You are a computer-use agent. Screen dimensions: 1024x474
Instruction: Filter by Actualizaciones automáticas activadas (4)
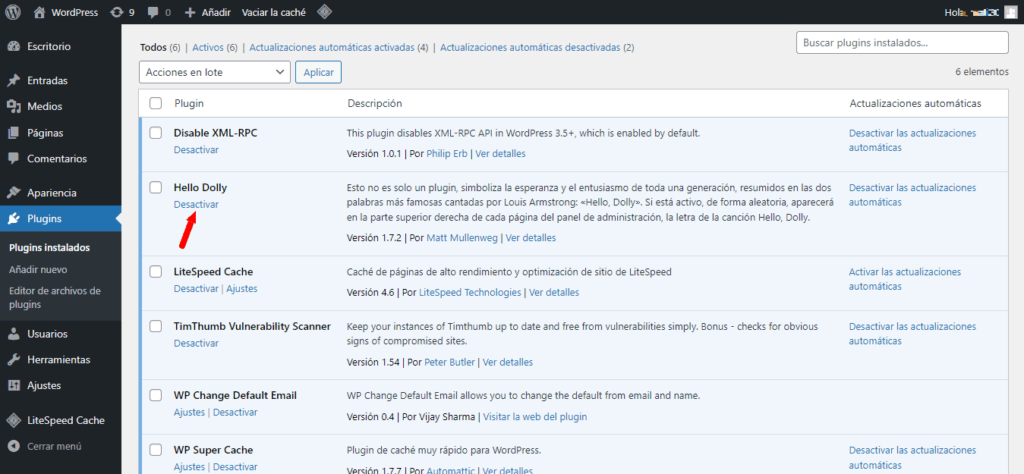(339, 48)
